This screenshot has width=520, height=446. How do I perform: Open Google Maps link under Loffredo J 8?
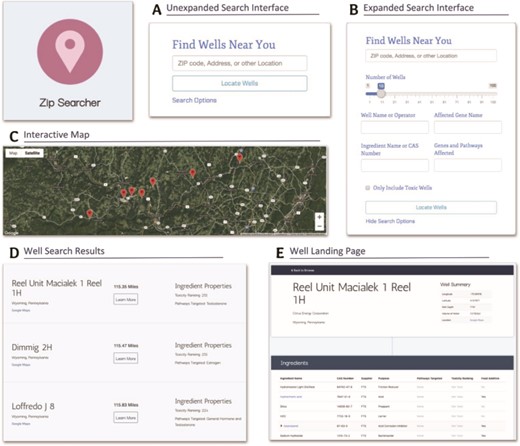[x=21, y=424]
